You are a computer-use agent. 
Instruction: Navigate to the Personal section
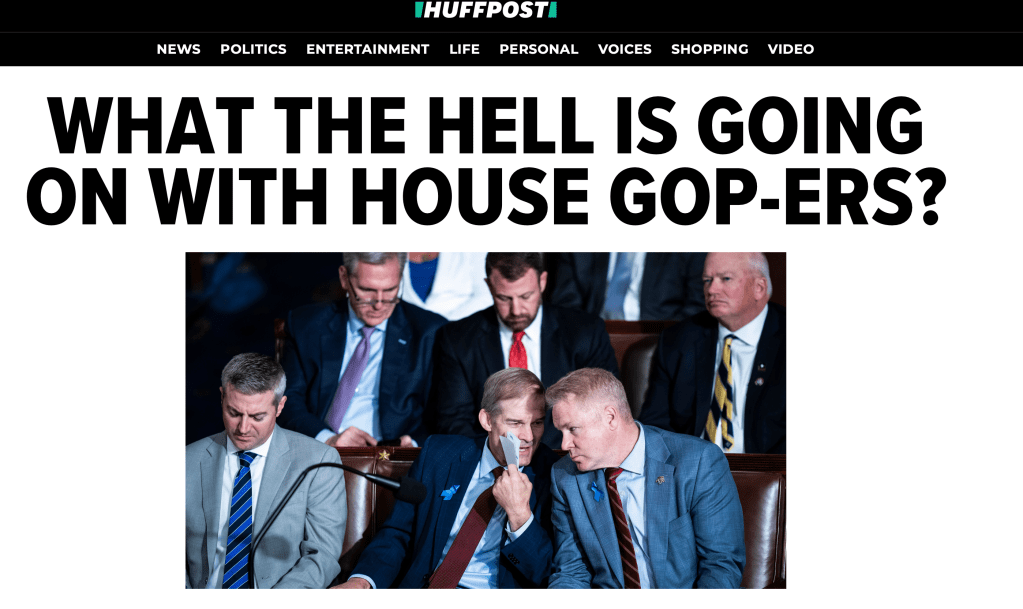tap(538, 49)
